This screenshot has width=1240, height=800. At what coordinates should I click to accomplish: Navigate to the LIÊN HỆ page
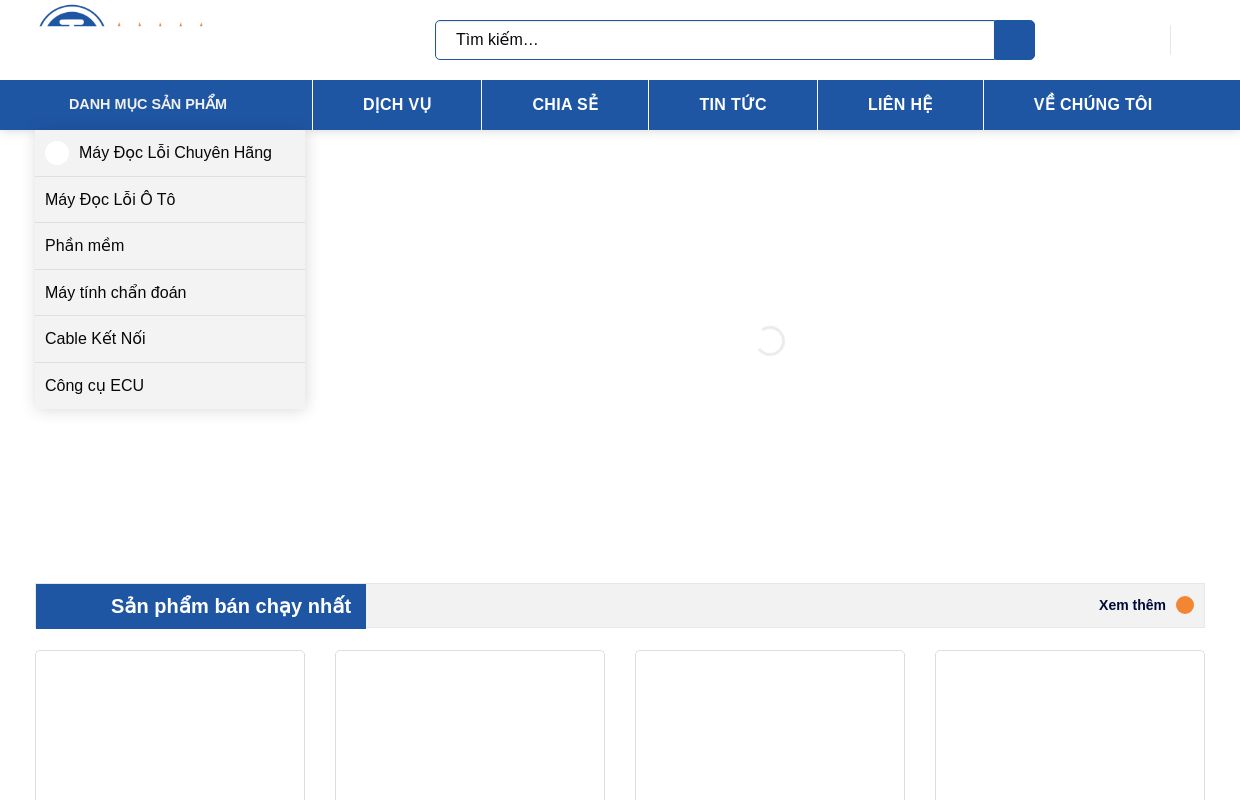tap(900, 105)
